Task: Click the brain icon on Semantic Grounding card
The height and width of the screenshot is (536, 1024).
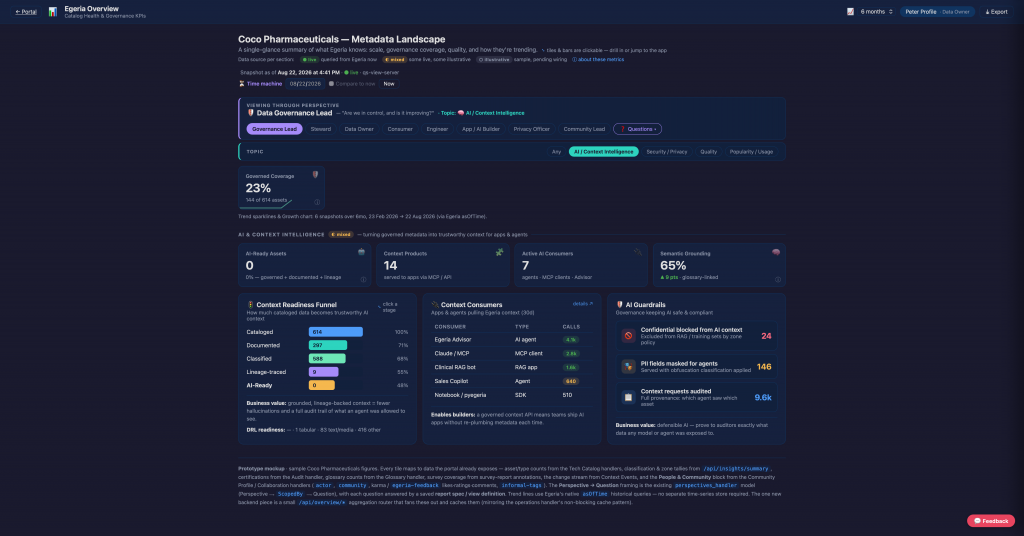Action: click(x=776, y=252)
